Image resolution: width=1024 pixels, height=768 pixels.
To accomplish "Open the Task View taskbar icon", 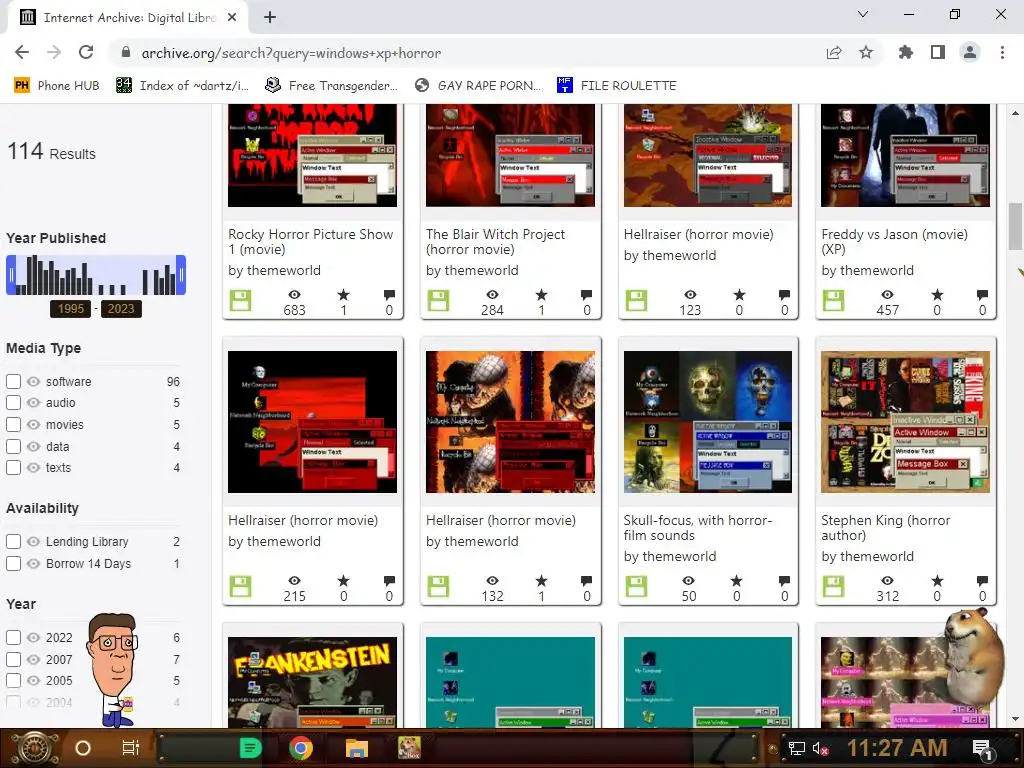I will 131,748.
